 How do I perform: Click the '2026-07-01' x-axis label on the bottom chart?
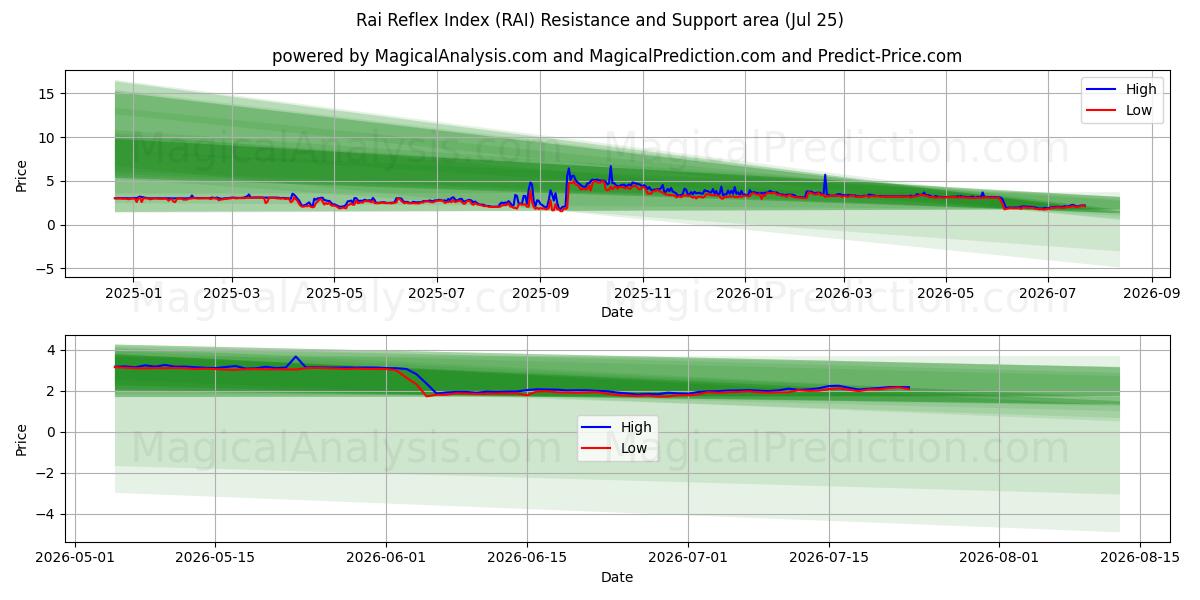click(x=688, y=557)
